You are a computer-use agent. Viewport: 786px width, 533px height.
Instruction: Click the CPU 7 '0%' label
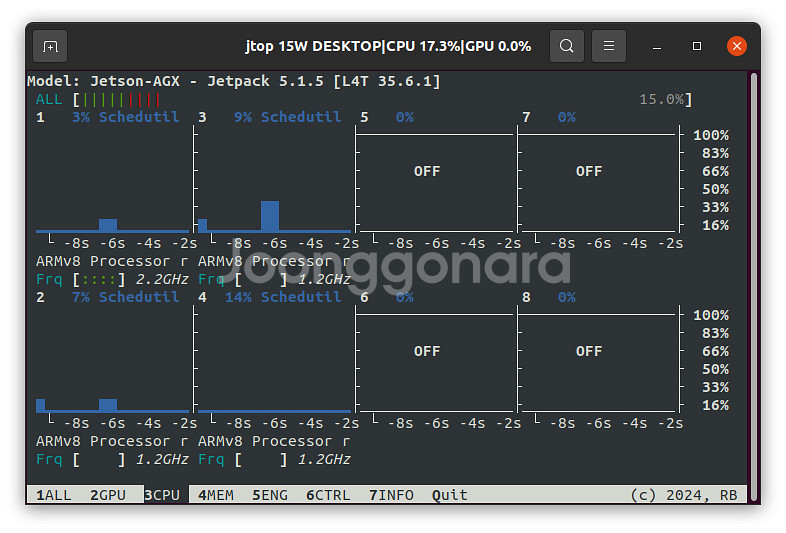(x=566, y=117)
